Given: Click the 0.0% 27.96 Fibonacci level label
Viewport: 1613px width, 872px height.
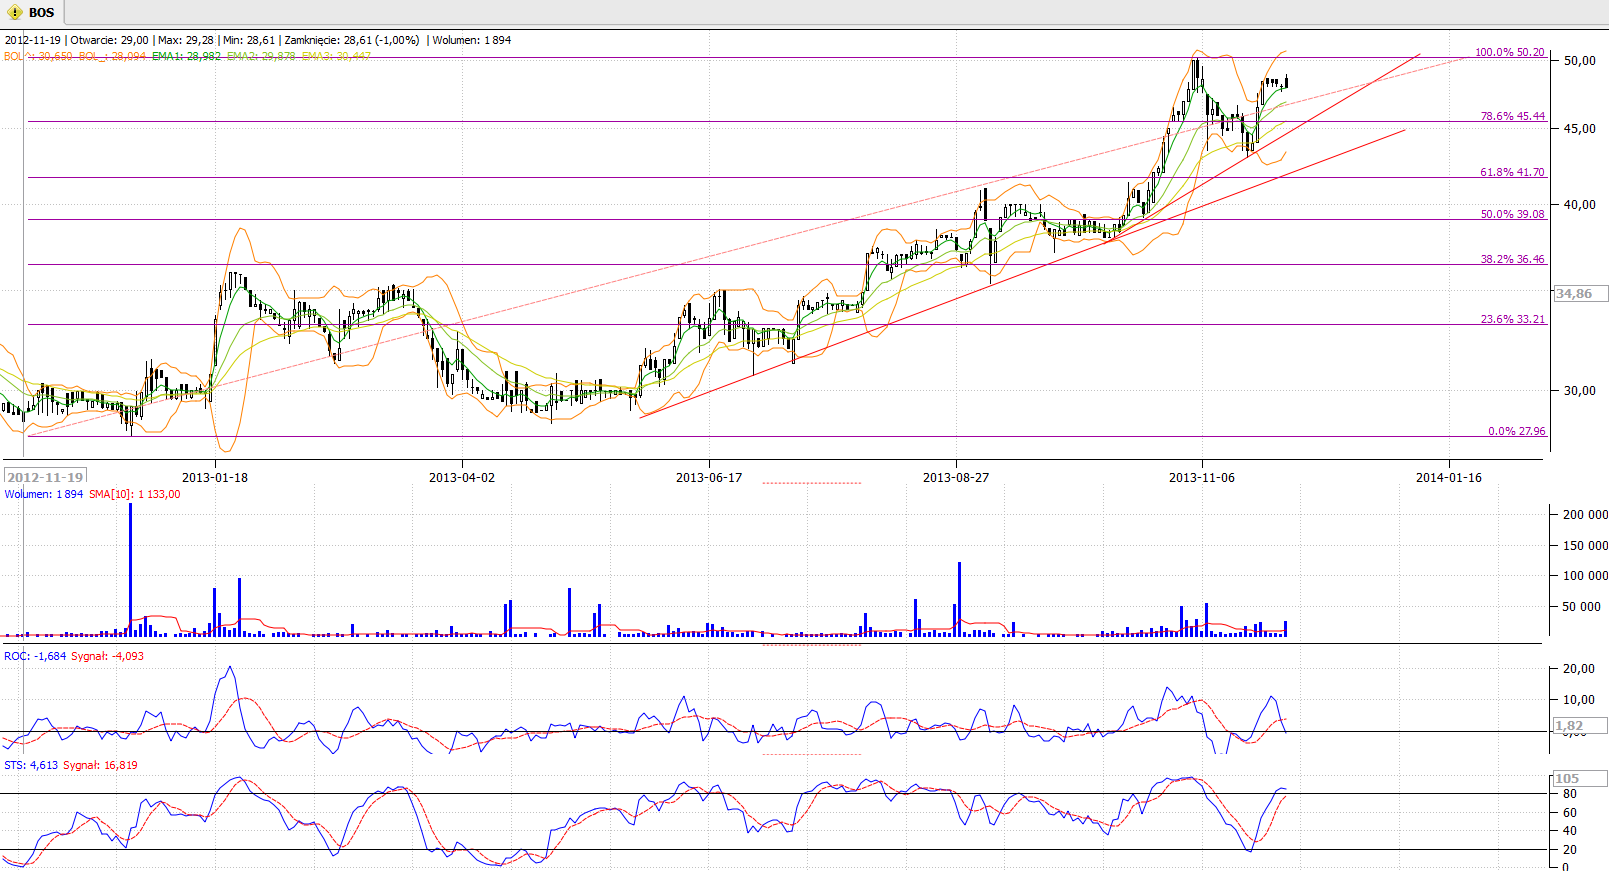Looking at the screenshot, I should click(1516, 431).
